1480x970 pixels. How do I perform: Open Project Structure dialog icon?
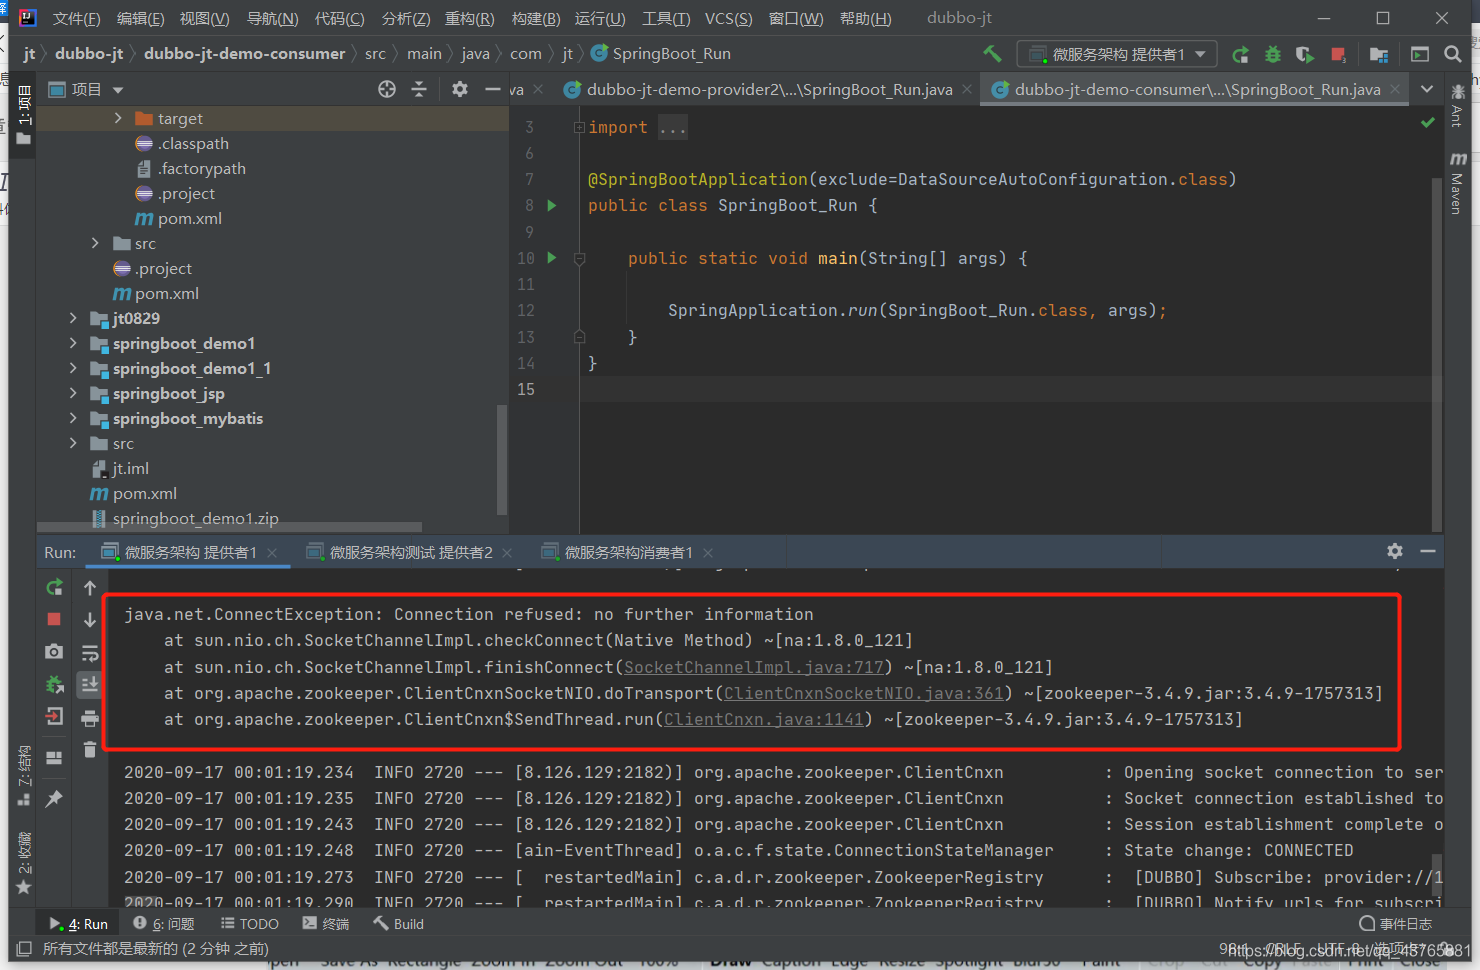pos(1379,54)
